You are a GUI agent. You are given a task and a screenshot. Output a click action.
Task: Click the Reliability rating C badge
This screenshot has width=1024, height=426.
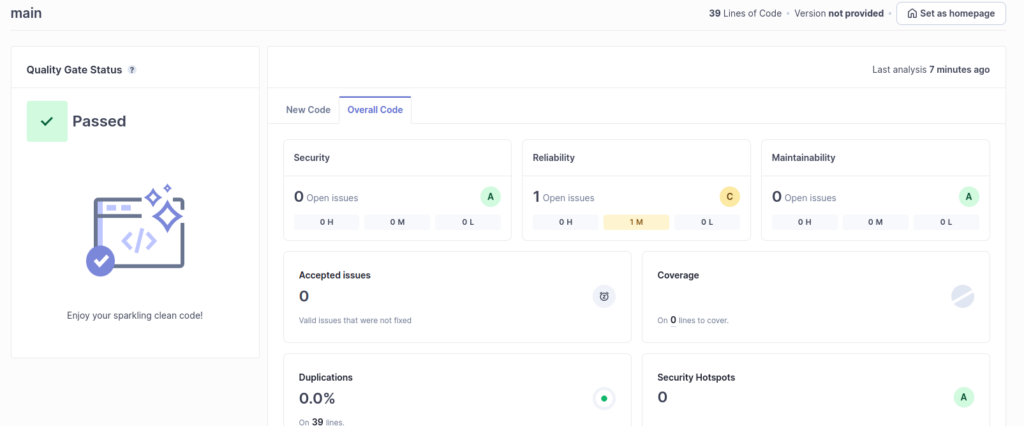tap(729, 197)
